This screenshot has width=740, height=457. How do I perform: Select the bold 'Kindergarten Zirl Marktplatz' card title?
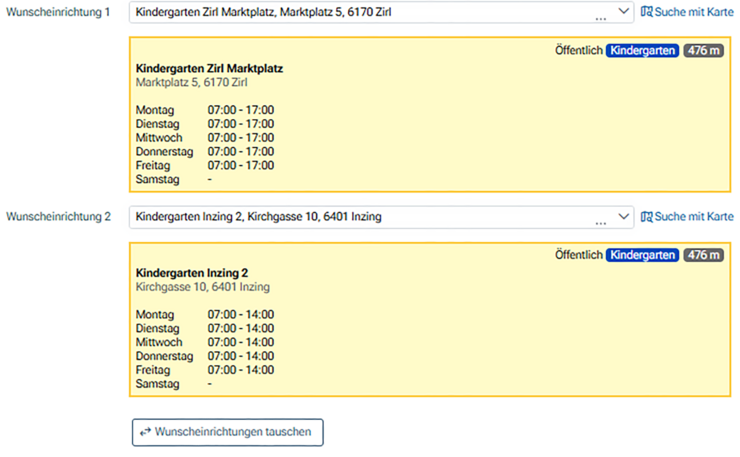(209, 68)
